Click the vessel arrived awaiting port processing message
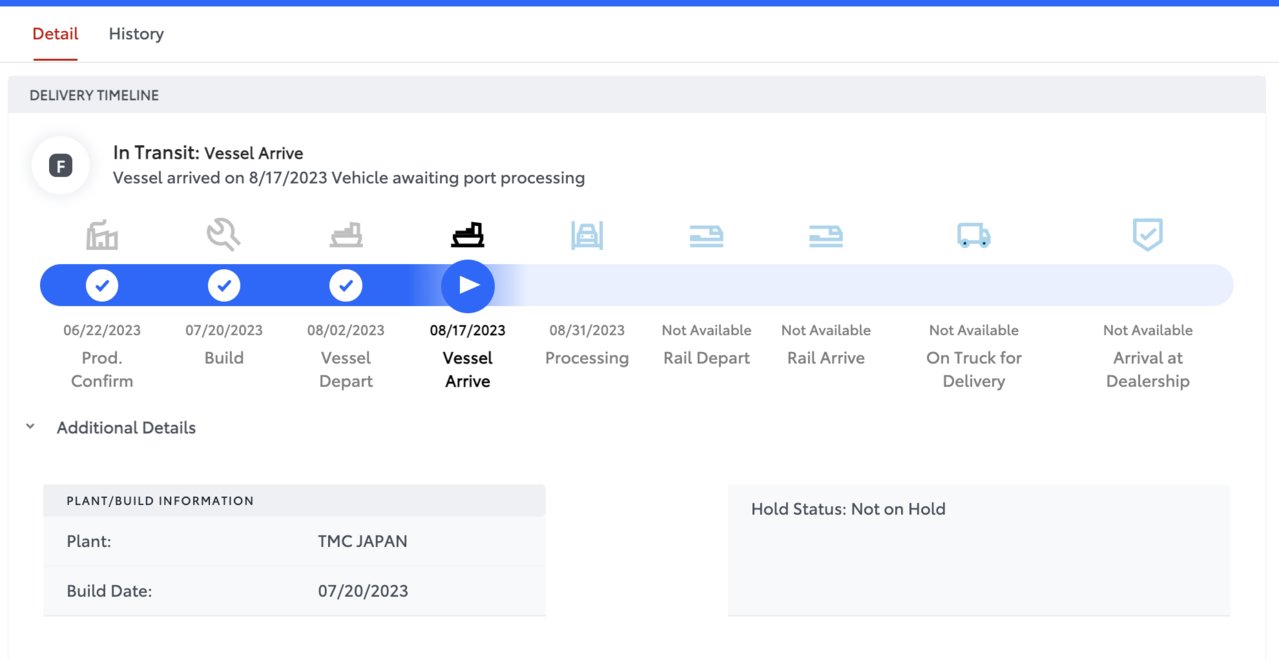The height and width of the screenshot is (660, 1279). pyautogui.click(x=349, y=178)
